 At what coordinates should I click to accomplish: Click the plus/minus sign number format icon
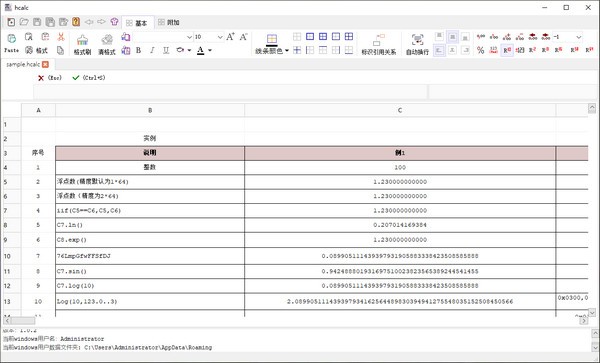[520, 50]
